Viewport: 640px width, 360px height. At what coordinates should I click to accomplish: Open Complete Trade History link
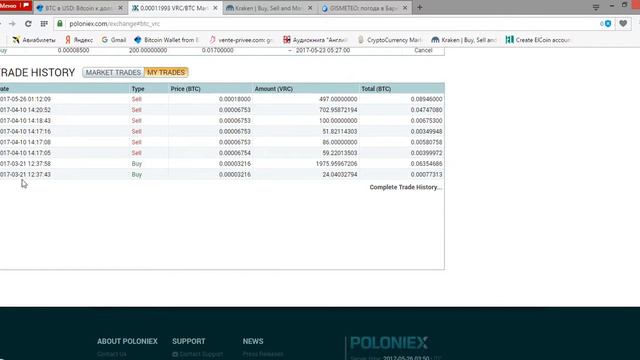406,187
